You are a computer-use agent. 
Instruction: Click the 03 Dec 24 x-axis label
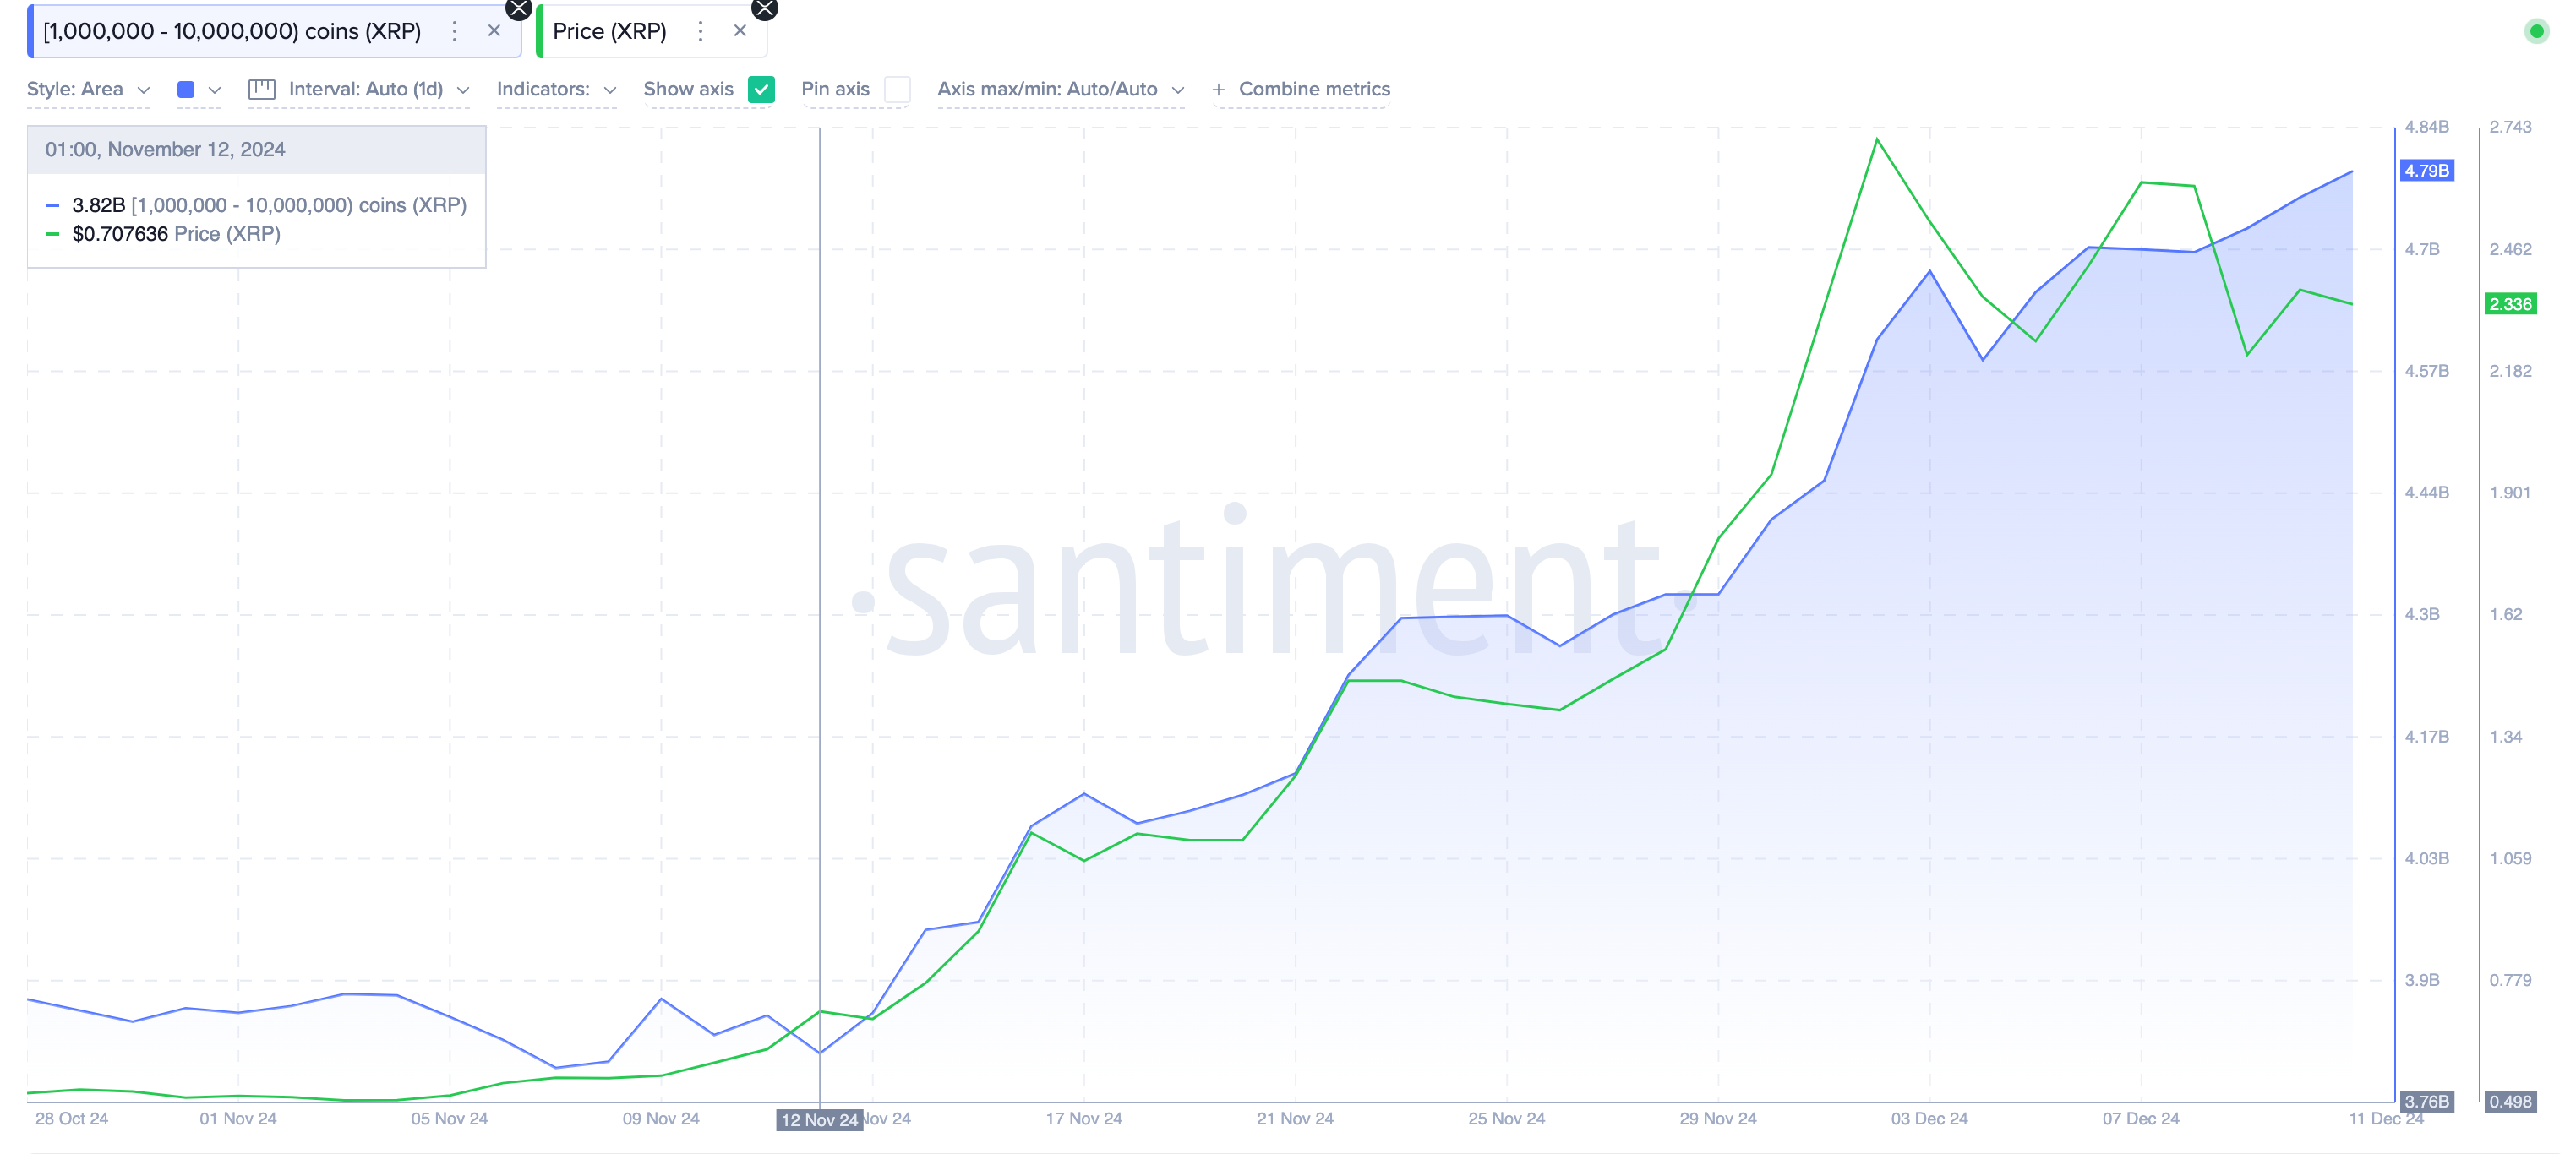tap(1929, 1118)
